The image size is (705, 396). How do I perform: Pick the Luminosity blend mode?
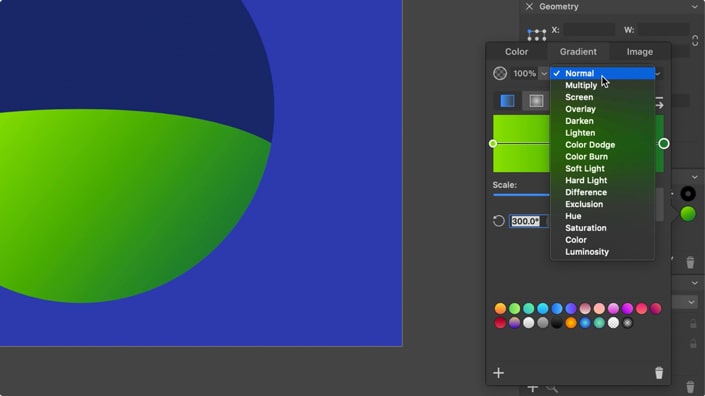(602, 252)
